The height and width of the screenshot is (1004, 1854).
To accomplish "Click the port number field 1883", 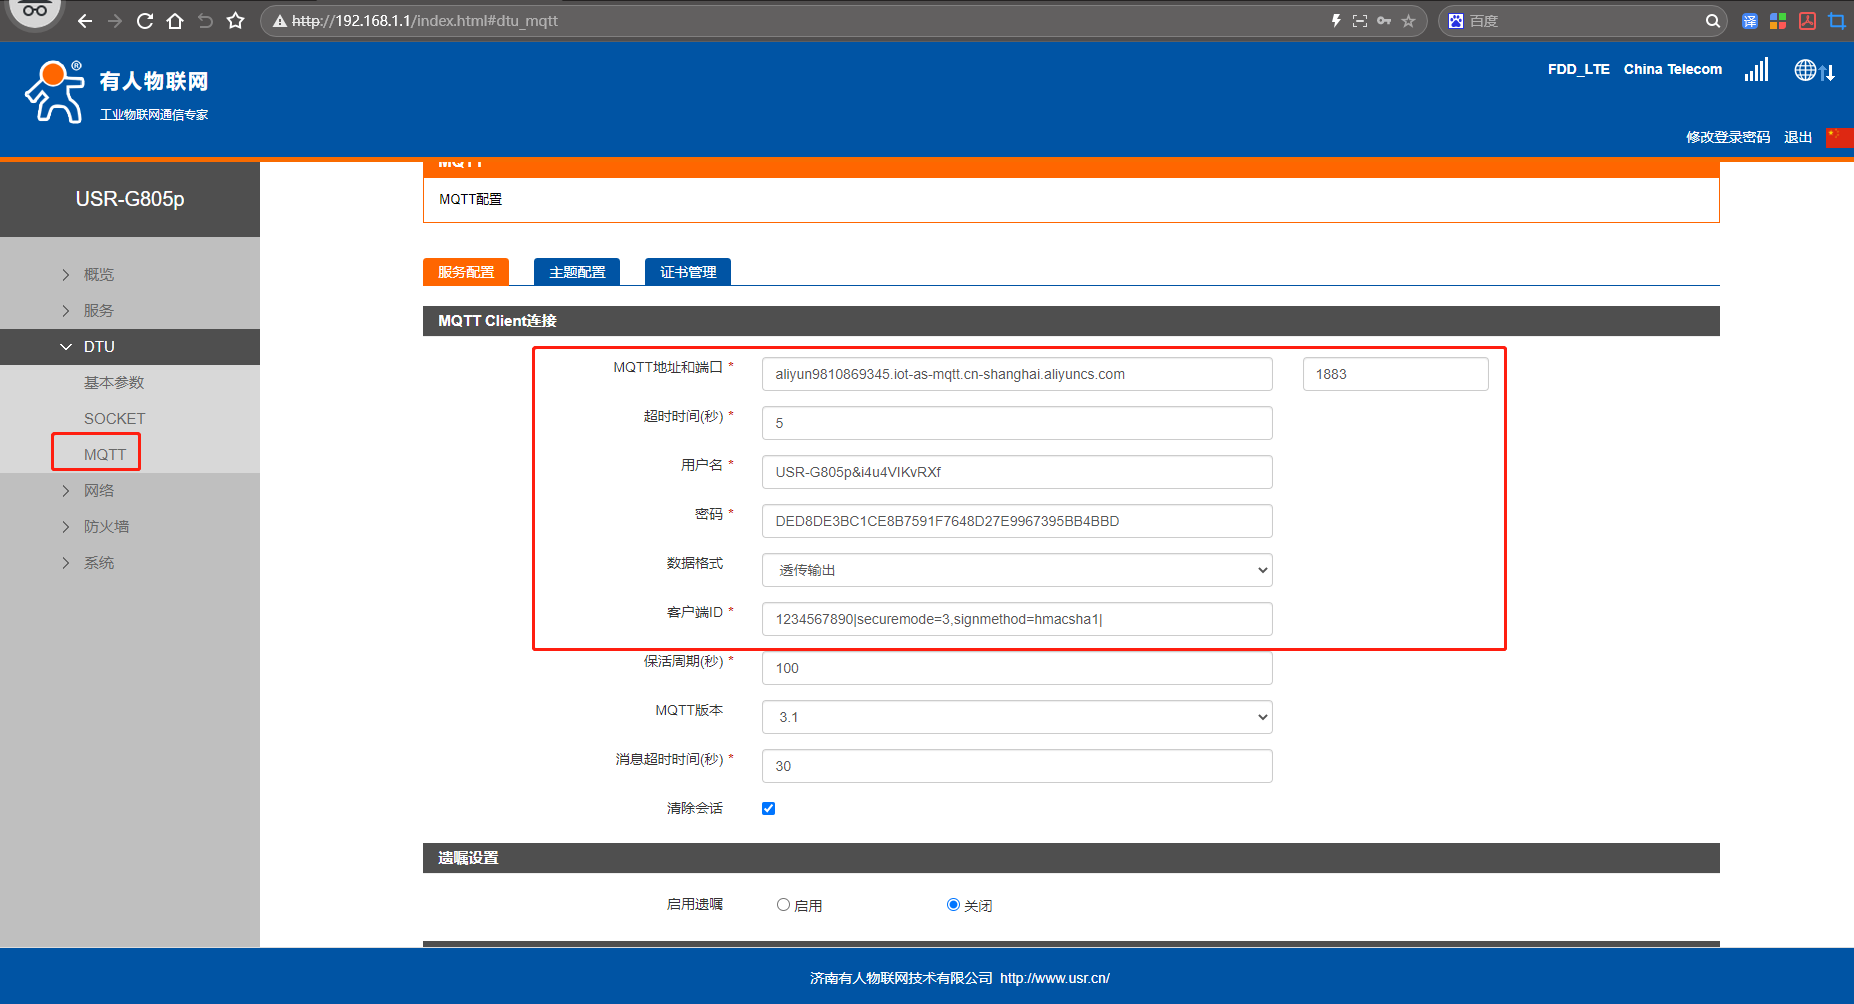I will coord(1395,374).
